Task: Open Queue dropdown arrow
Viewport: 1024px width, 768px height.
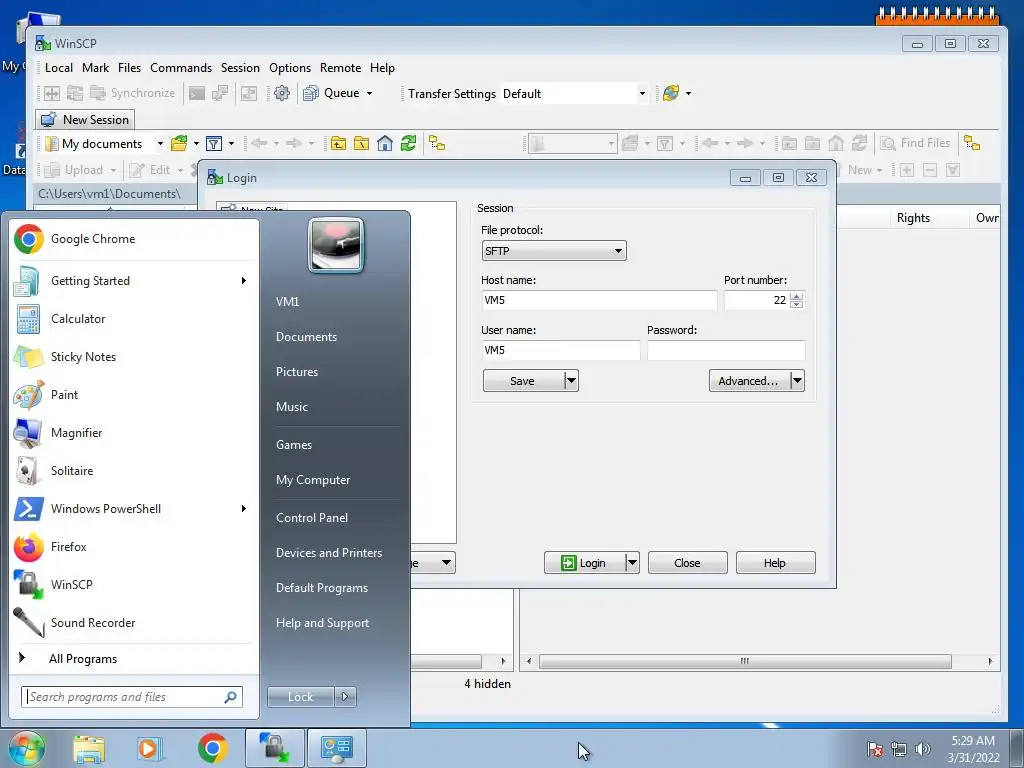Action: pyautogui.click(x=369, y=93)
